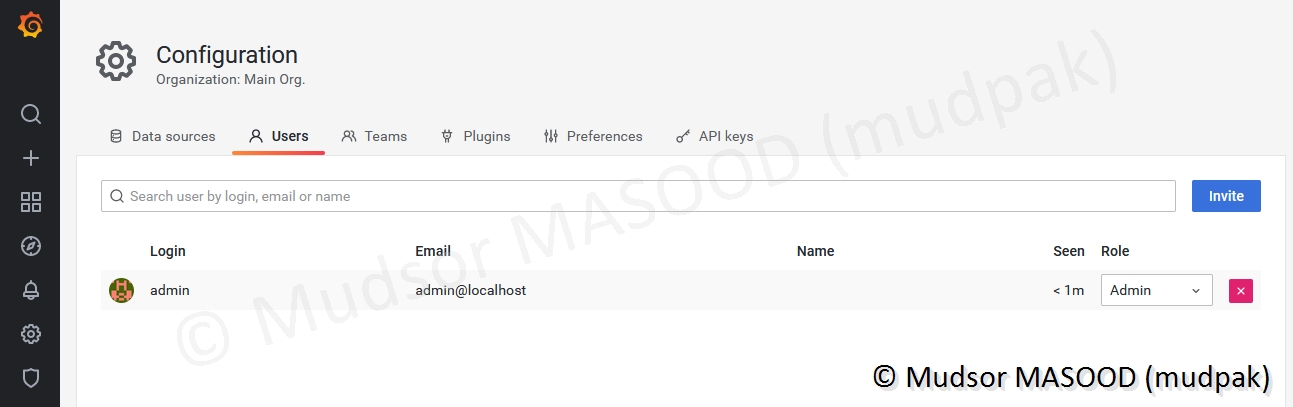The image size is (1293, 407).
Task: Open the Dashboards grid icon
Action: pos(31,202)
